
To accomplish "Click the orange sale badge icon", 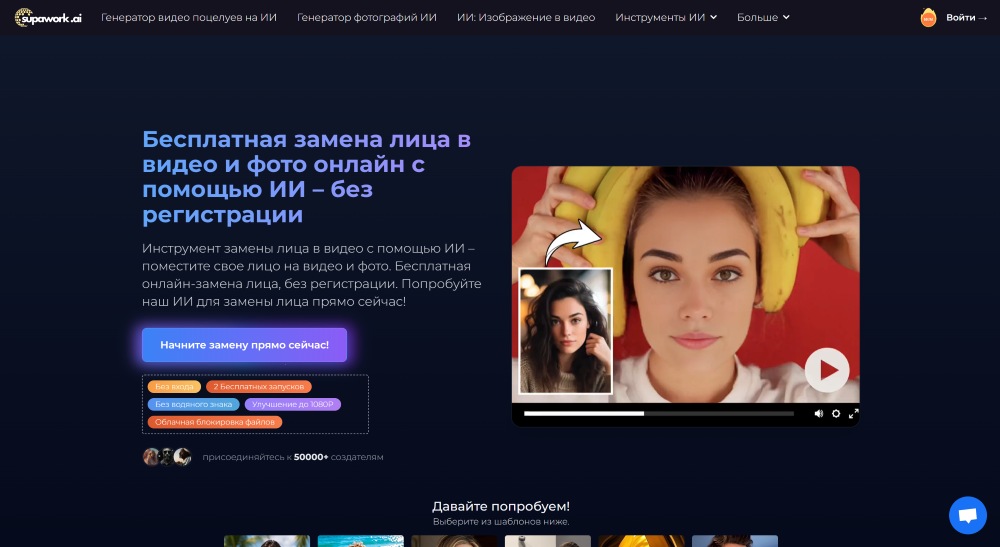I will click(928, 18).
